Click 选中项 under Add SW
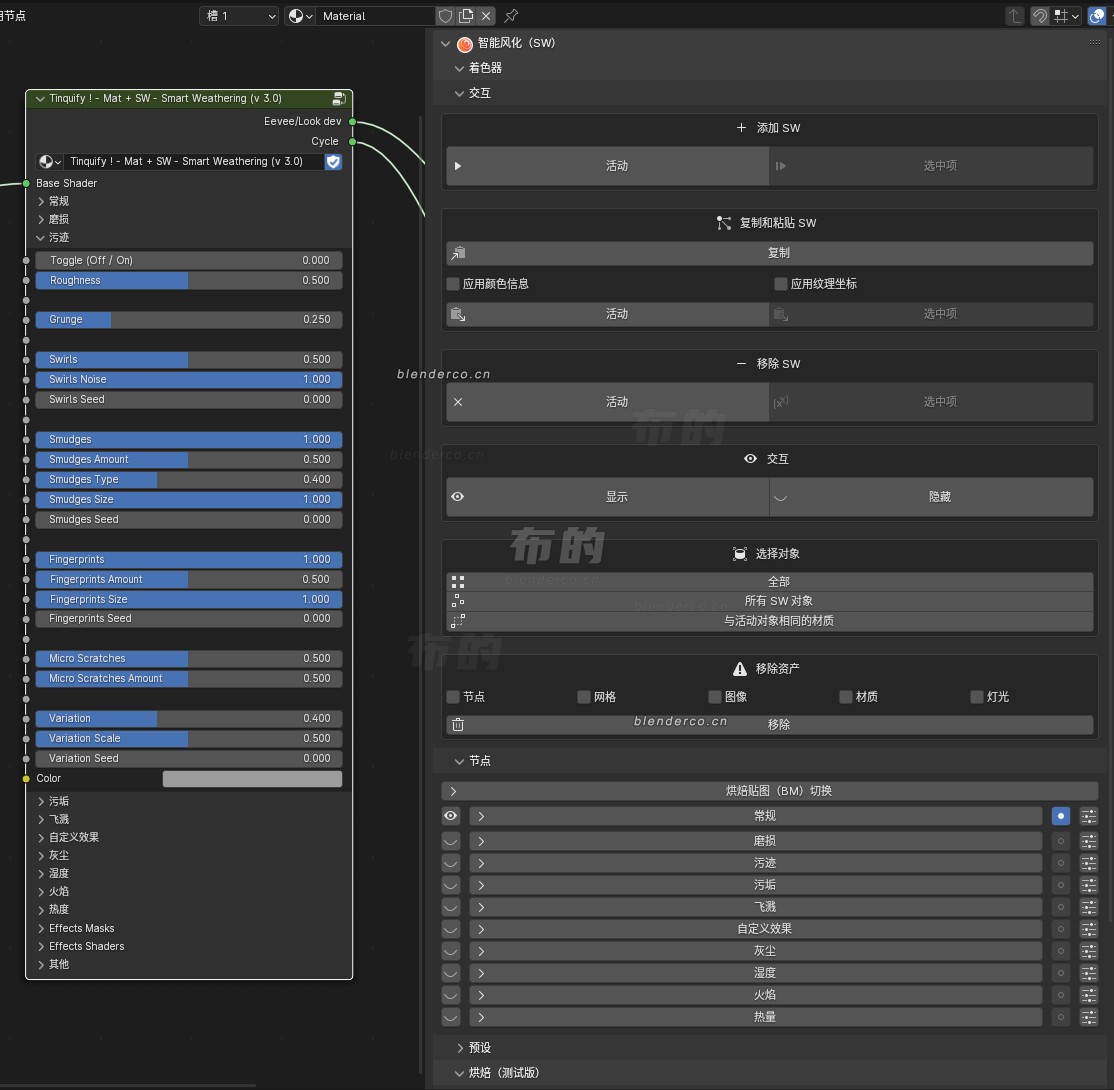This screenshot has width=1114, height=1090. (x=931, y=166)
